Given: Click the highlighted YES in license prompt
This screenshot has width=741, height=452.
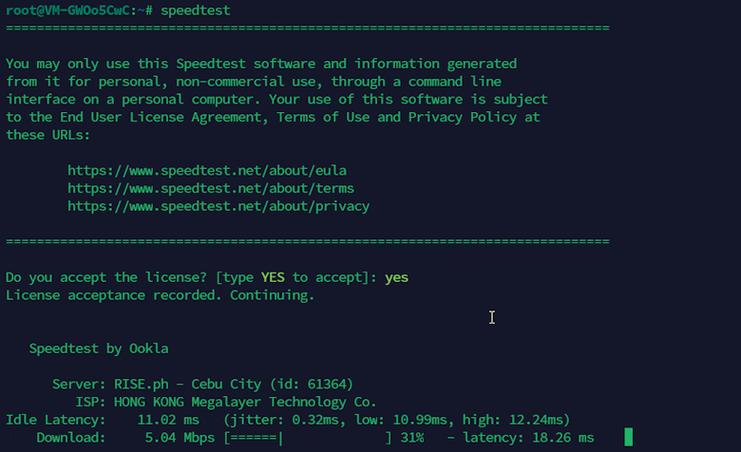Looking at the screenshot, I should pos(273,277).
